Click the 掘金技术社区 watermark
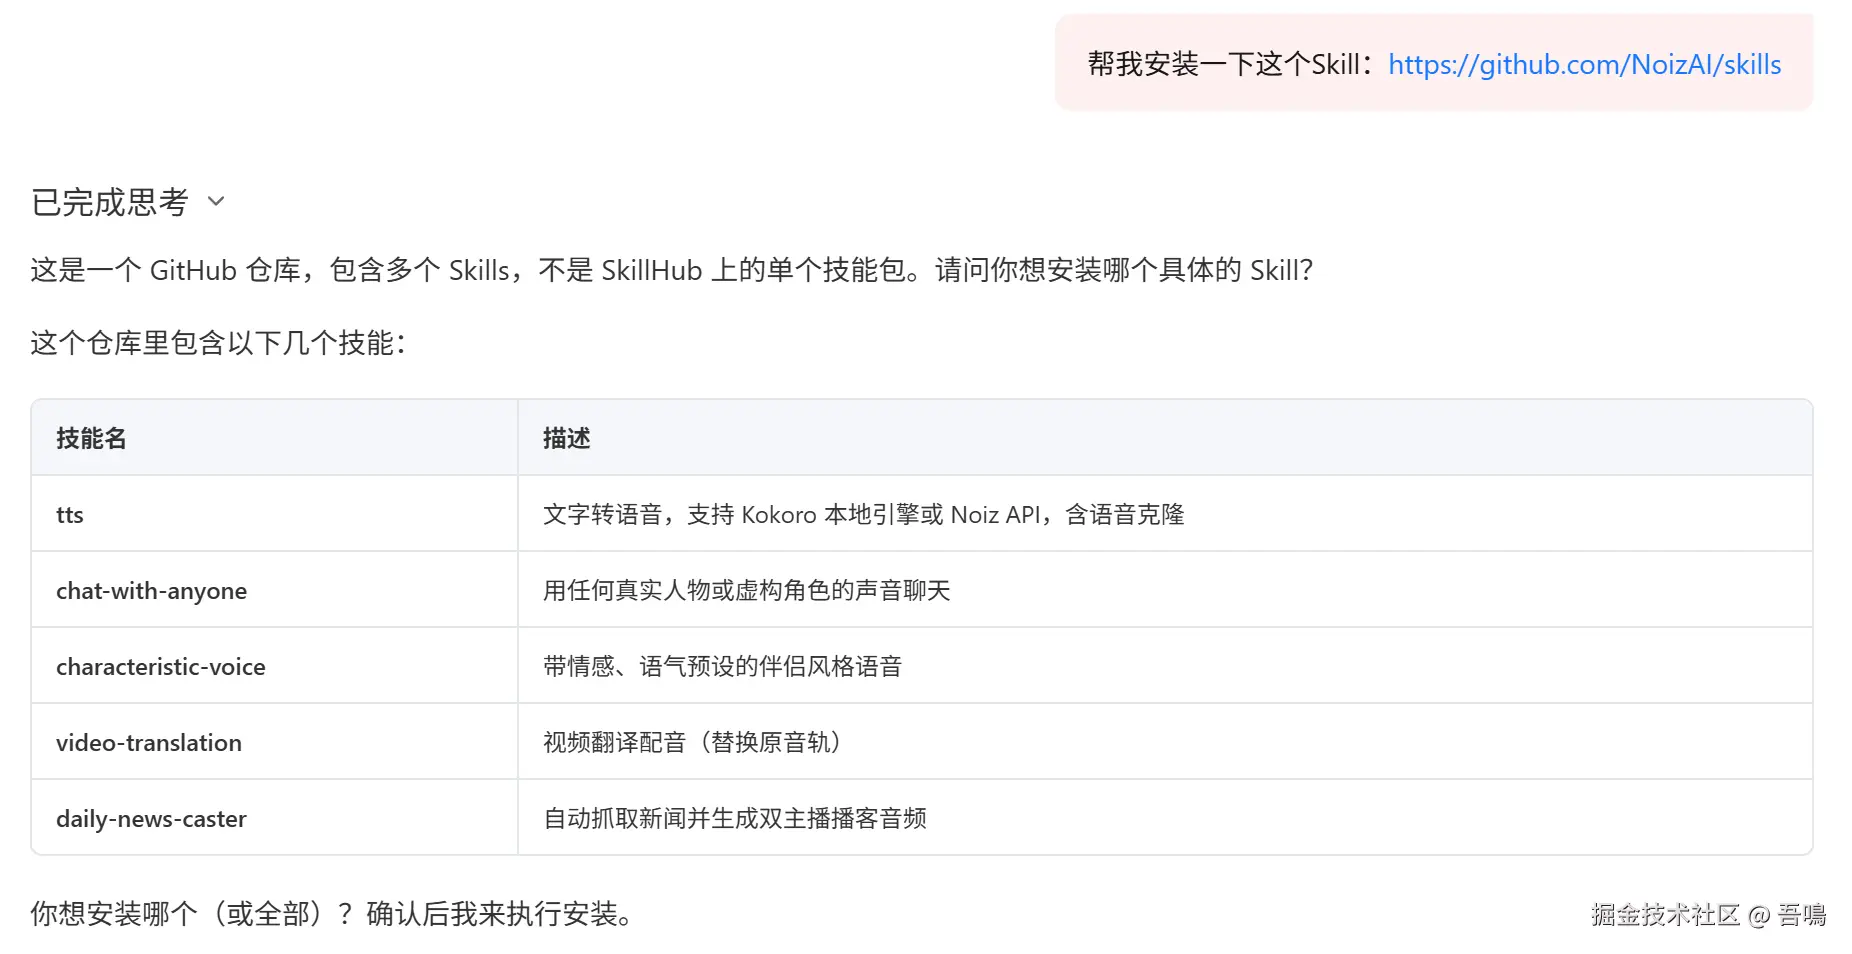Viewport: 1852px width, 954px height. [x=1708, y=914]
